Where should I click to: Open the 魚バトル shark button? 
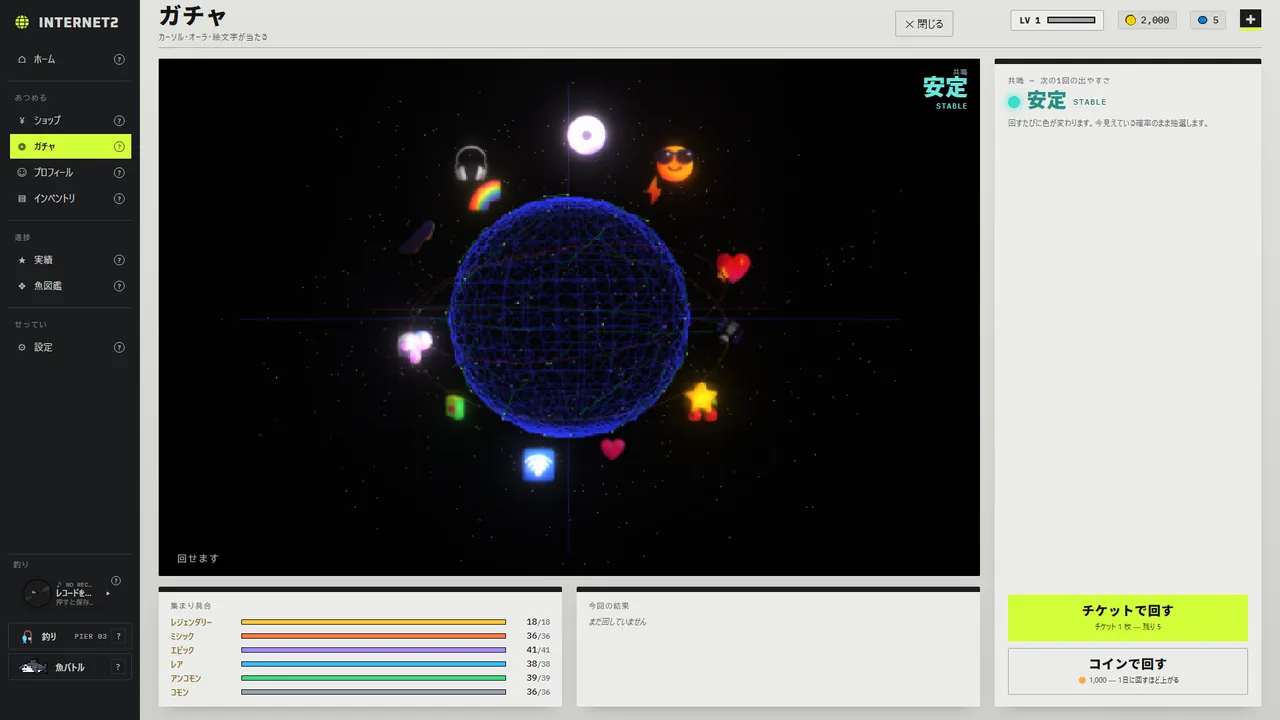click(x=58, y=667)
